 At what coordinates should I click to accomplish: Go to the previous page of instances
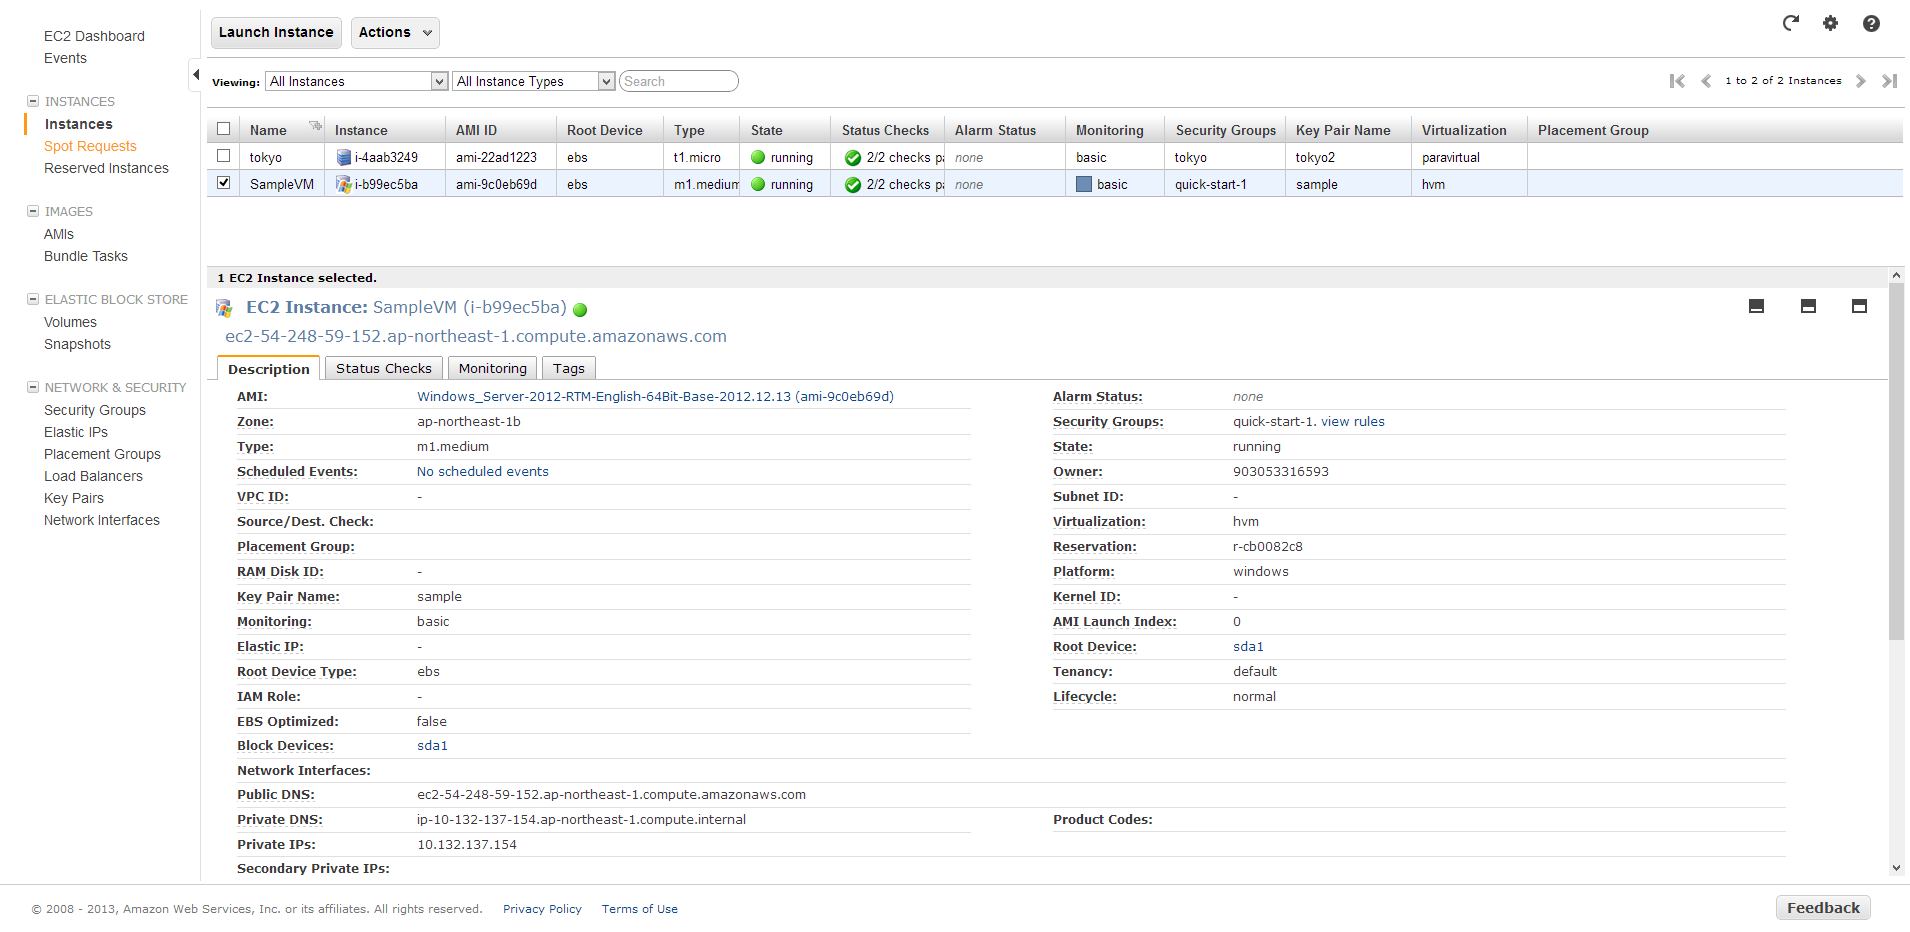click(x=1706, y=81)
